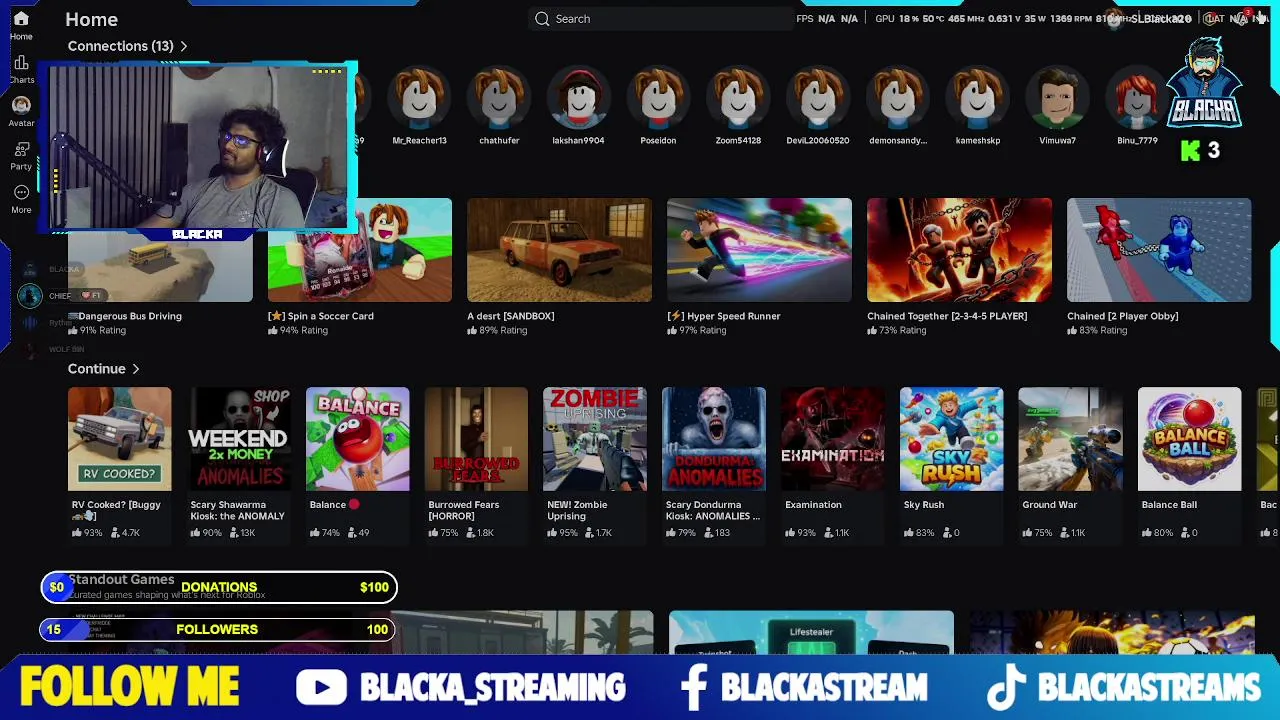
Task: Click 83% Rating under Chained 2 Player
Action: coord(1096,330)
